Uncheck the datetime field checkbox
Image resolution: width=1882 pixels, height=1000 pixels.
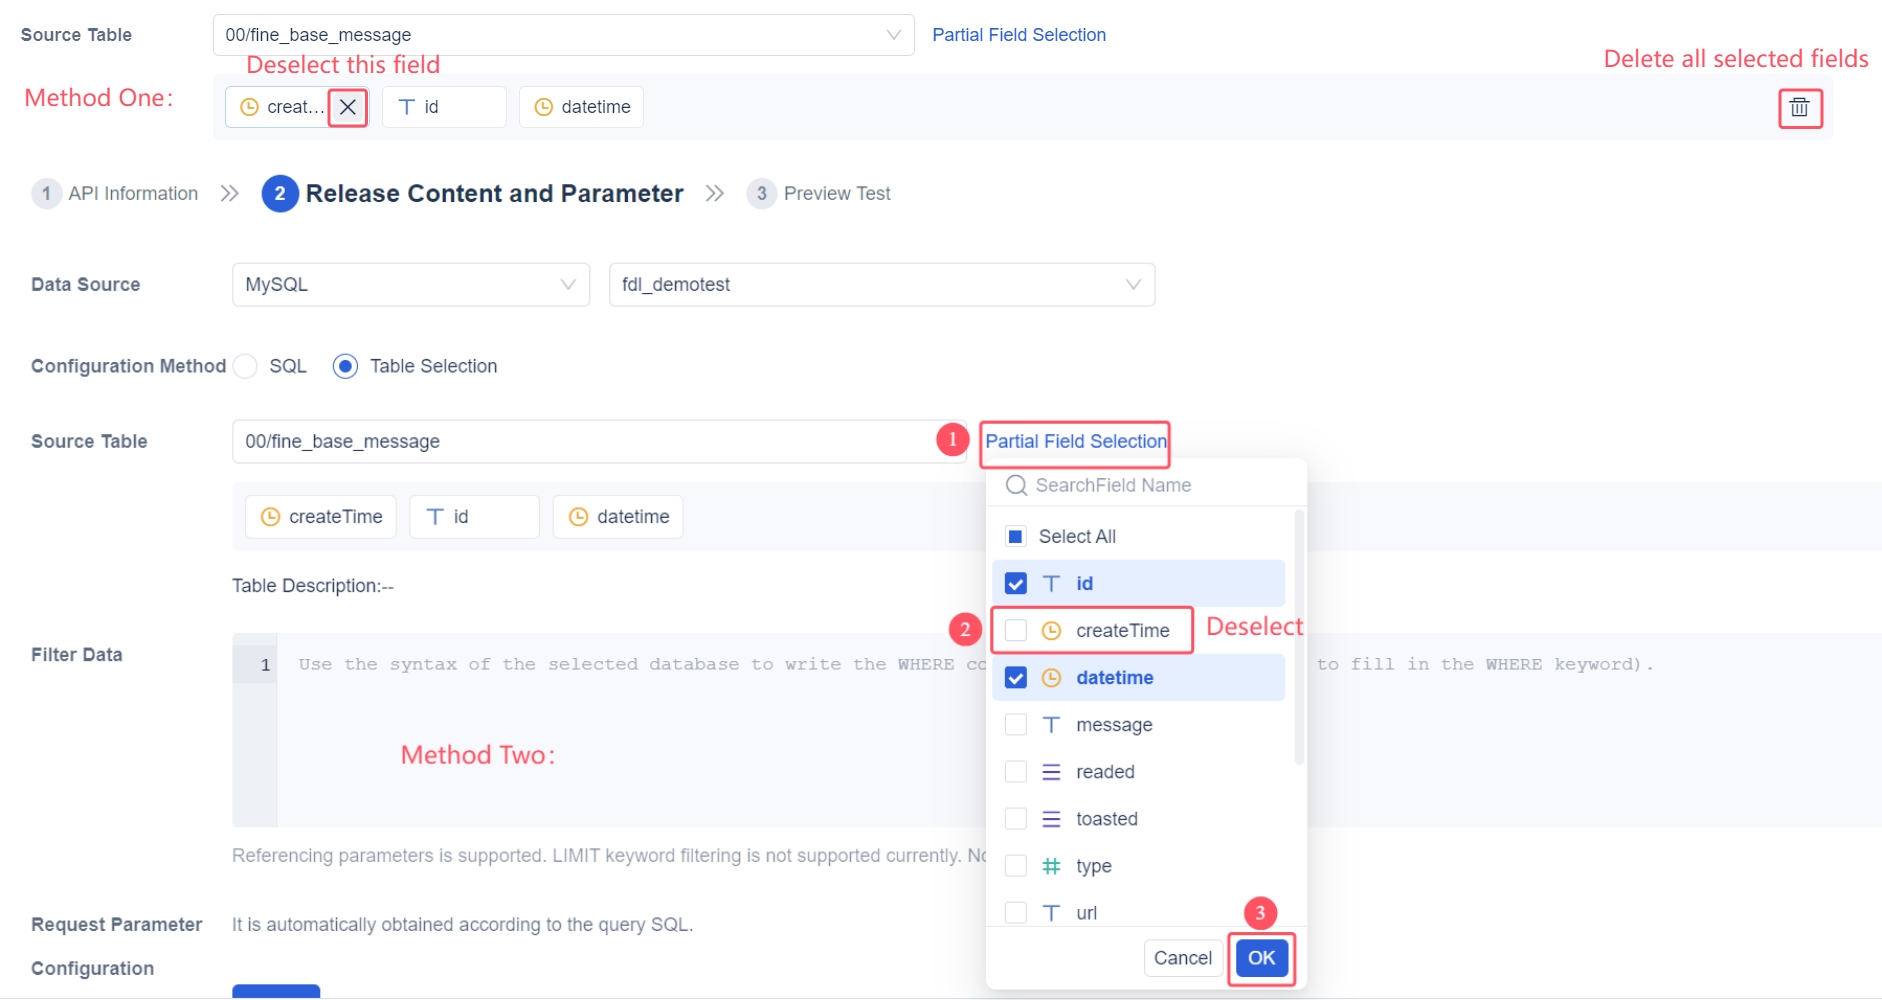(x=1015, y=678)
